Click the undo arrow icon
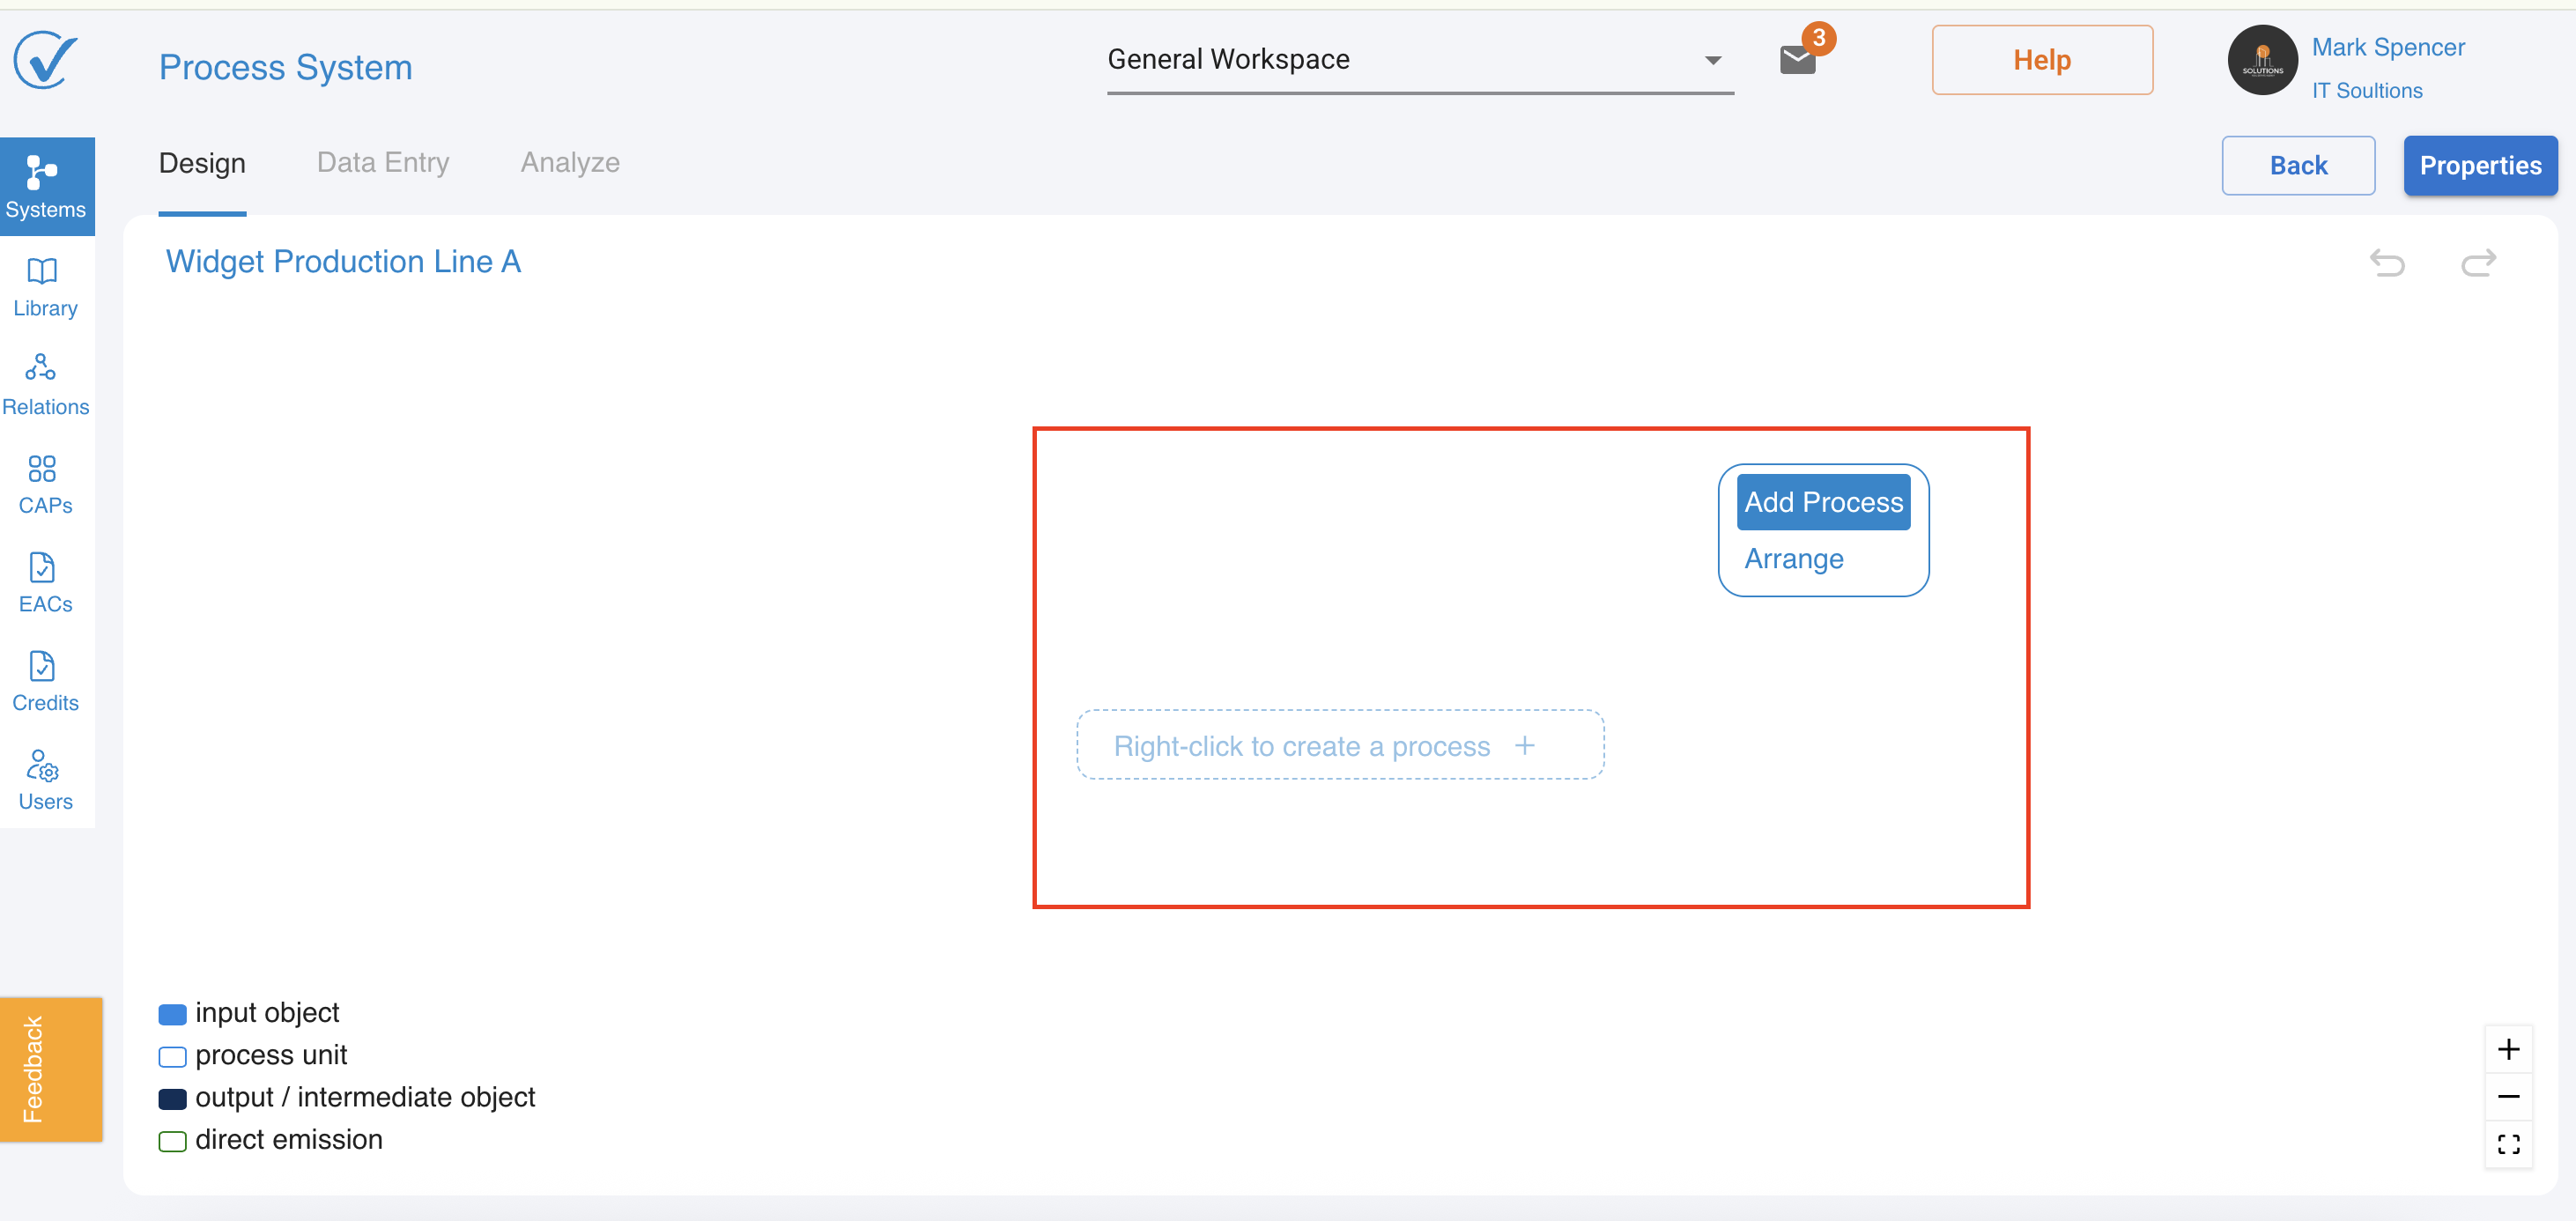 coord(2387,263)
